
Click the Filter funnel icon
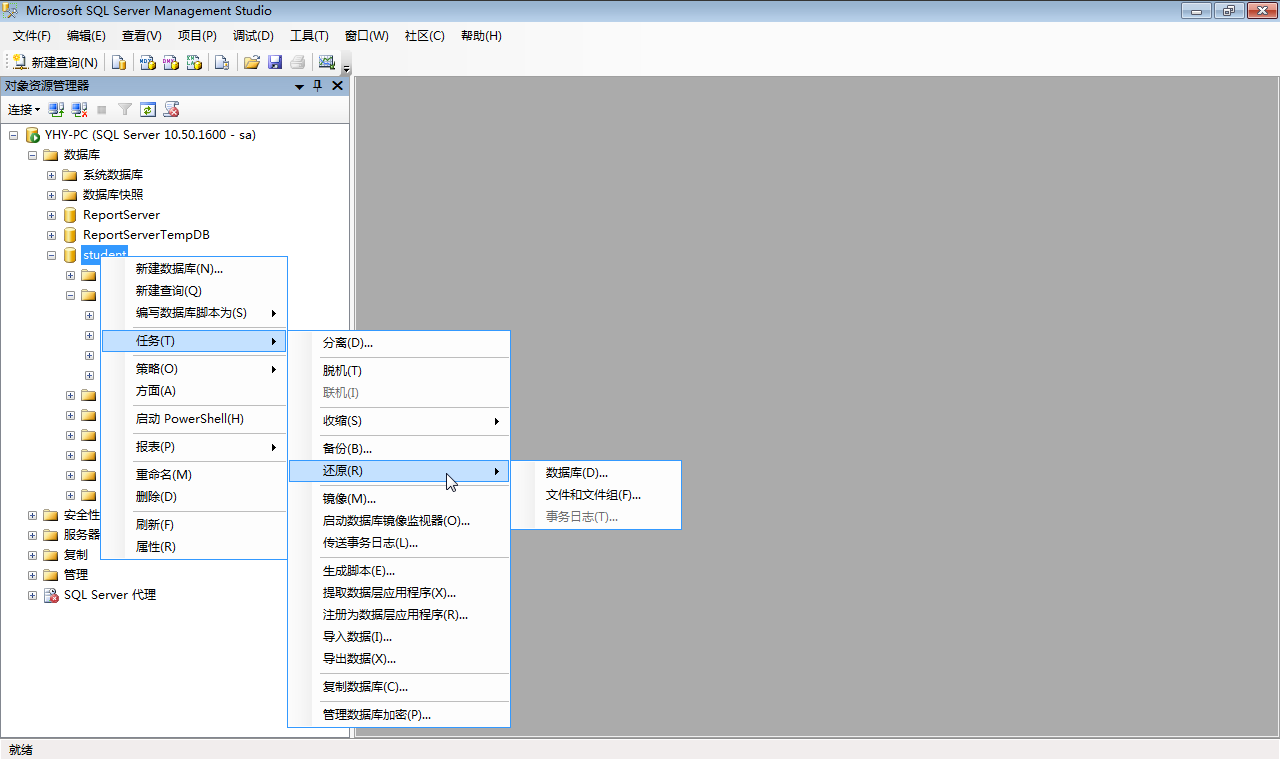125,109
